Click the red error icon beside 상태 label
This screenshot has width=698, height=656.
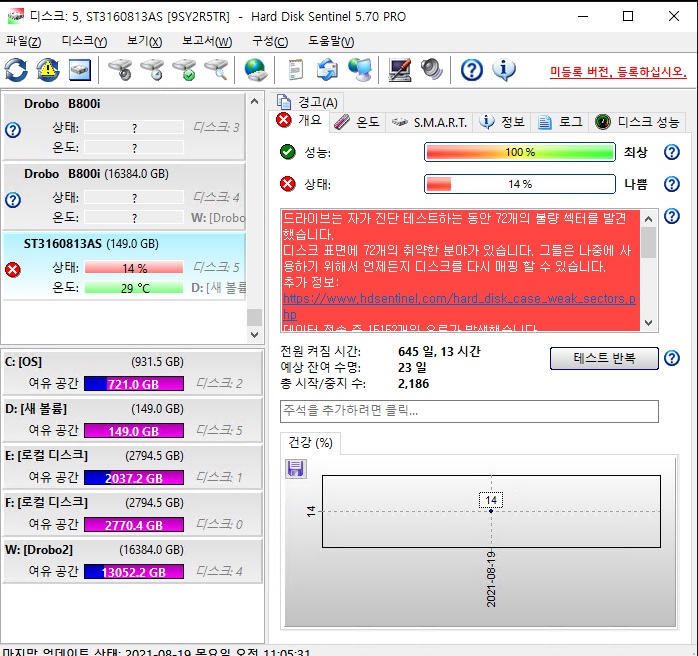288,183
